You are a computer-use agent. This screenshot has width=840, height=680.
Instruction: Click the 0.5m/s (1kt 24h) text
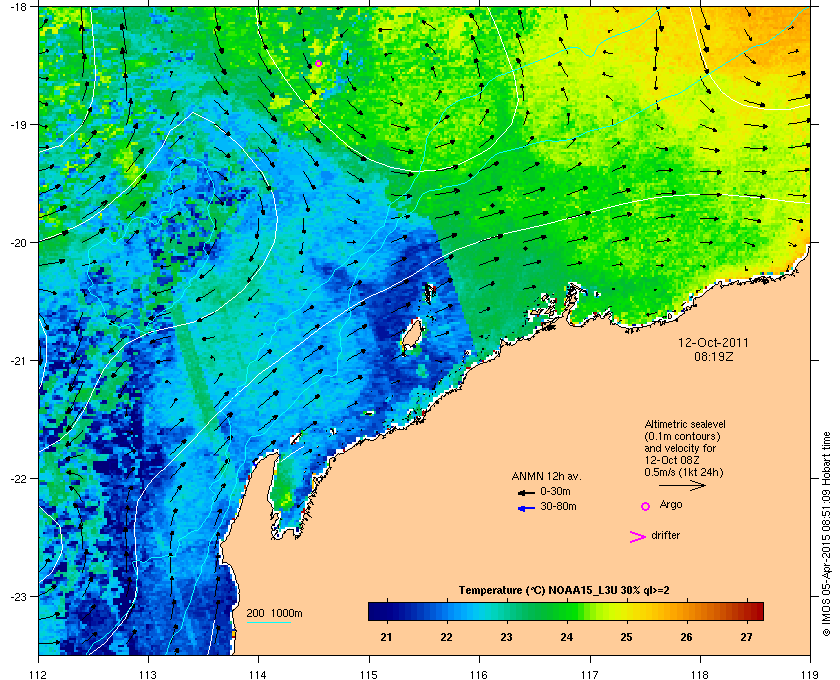pos(684,473)
